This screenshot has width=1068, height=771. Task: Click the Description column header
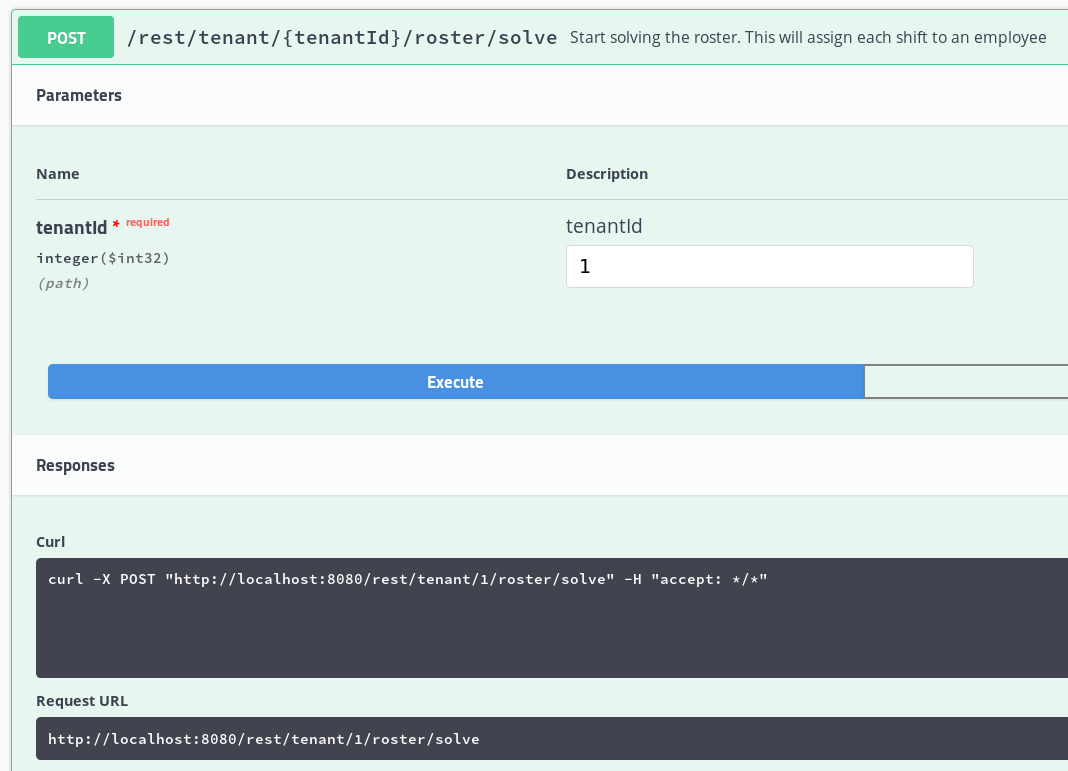click(606, 174)
